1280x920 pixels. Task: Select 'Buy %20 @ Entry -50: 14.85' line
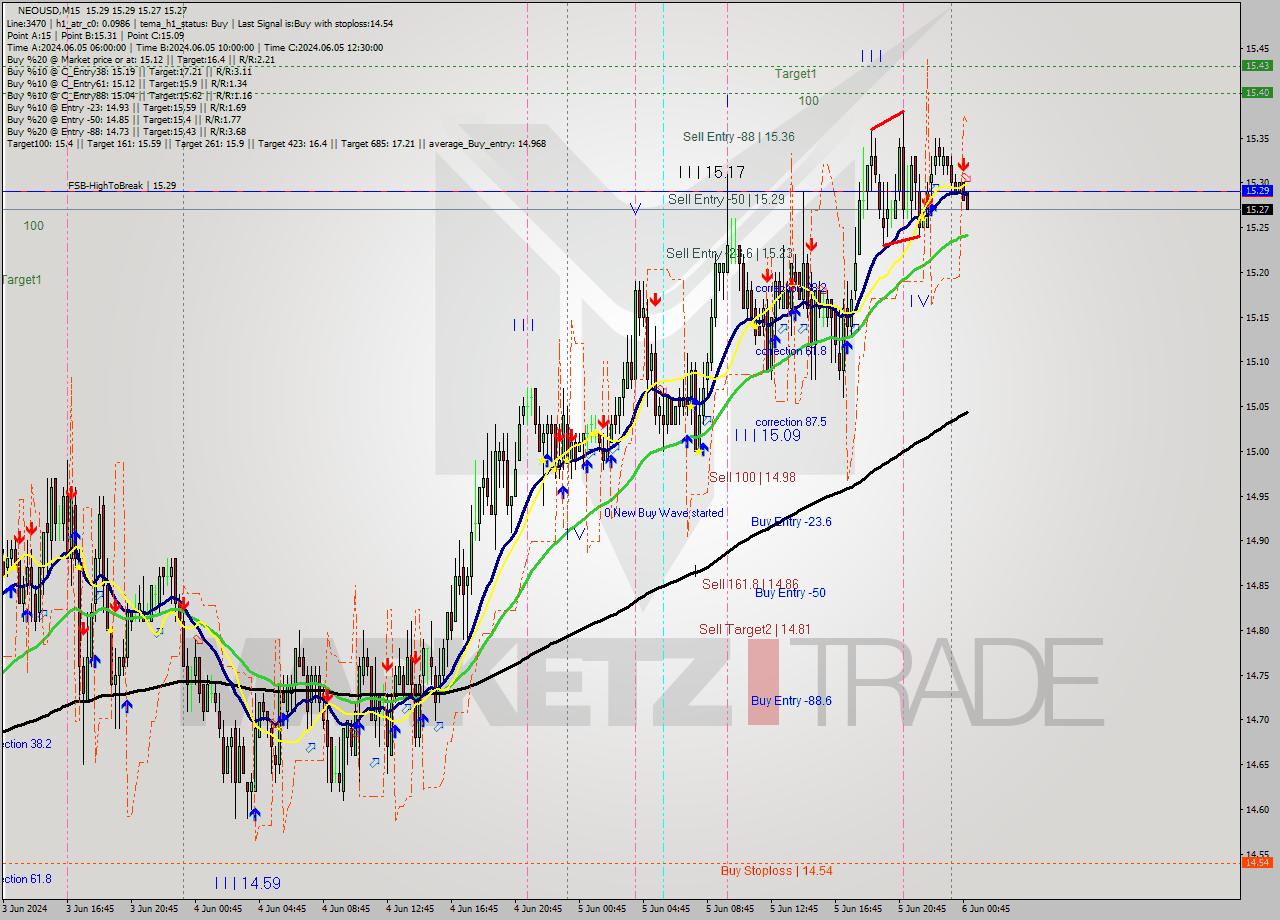click(123, 120)
